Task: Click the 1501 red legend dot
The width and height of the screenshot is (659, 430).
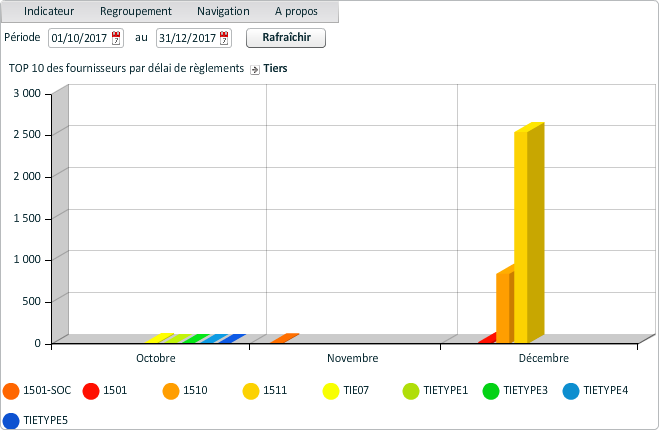Action: tap(91, 391)
